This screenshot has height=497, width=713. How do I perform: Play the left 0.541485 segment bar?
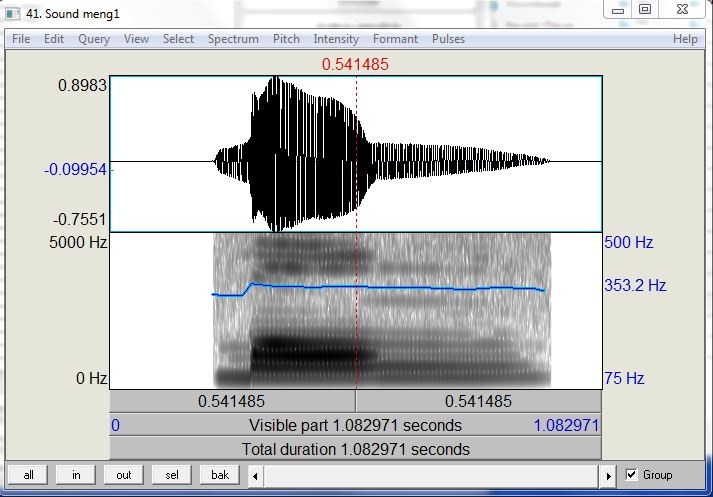232,401
